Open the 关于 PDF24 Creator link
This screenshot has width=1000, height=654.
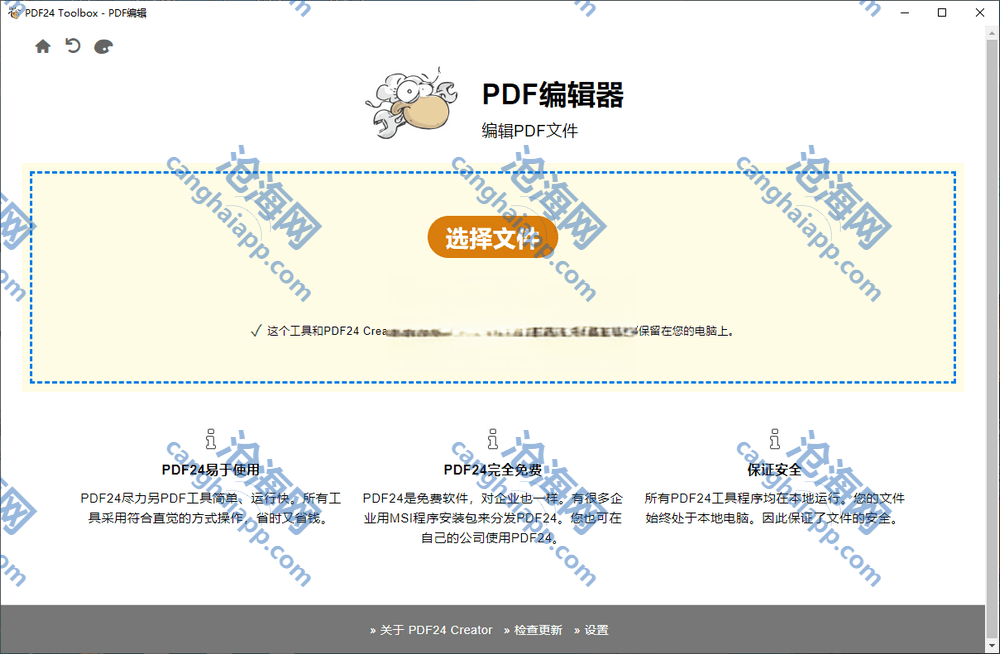coord(432,630)
